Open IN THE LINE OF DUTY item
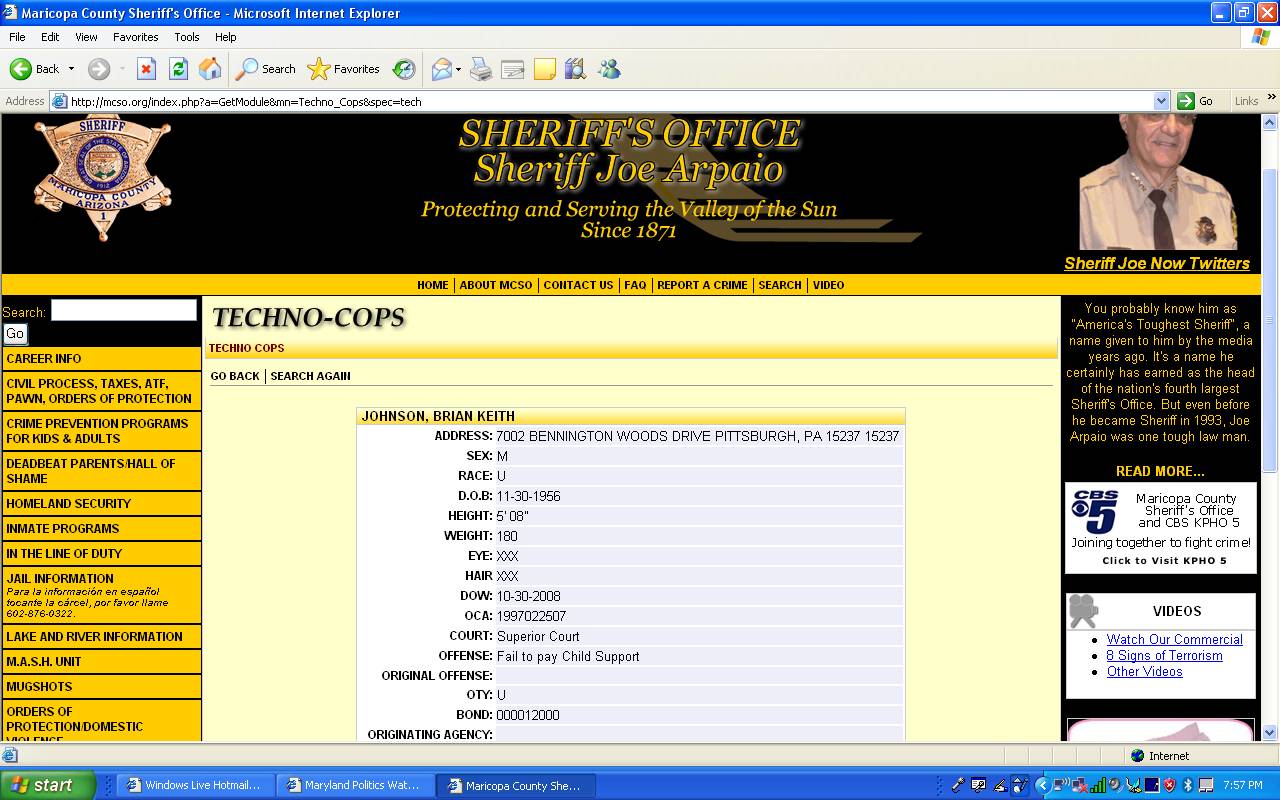 [102, 553]
